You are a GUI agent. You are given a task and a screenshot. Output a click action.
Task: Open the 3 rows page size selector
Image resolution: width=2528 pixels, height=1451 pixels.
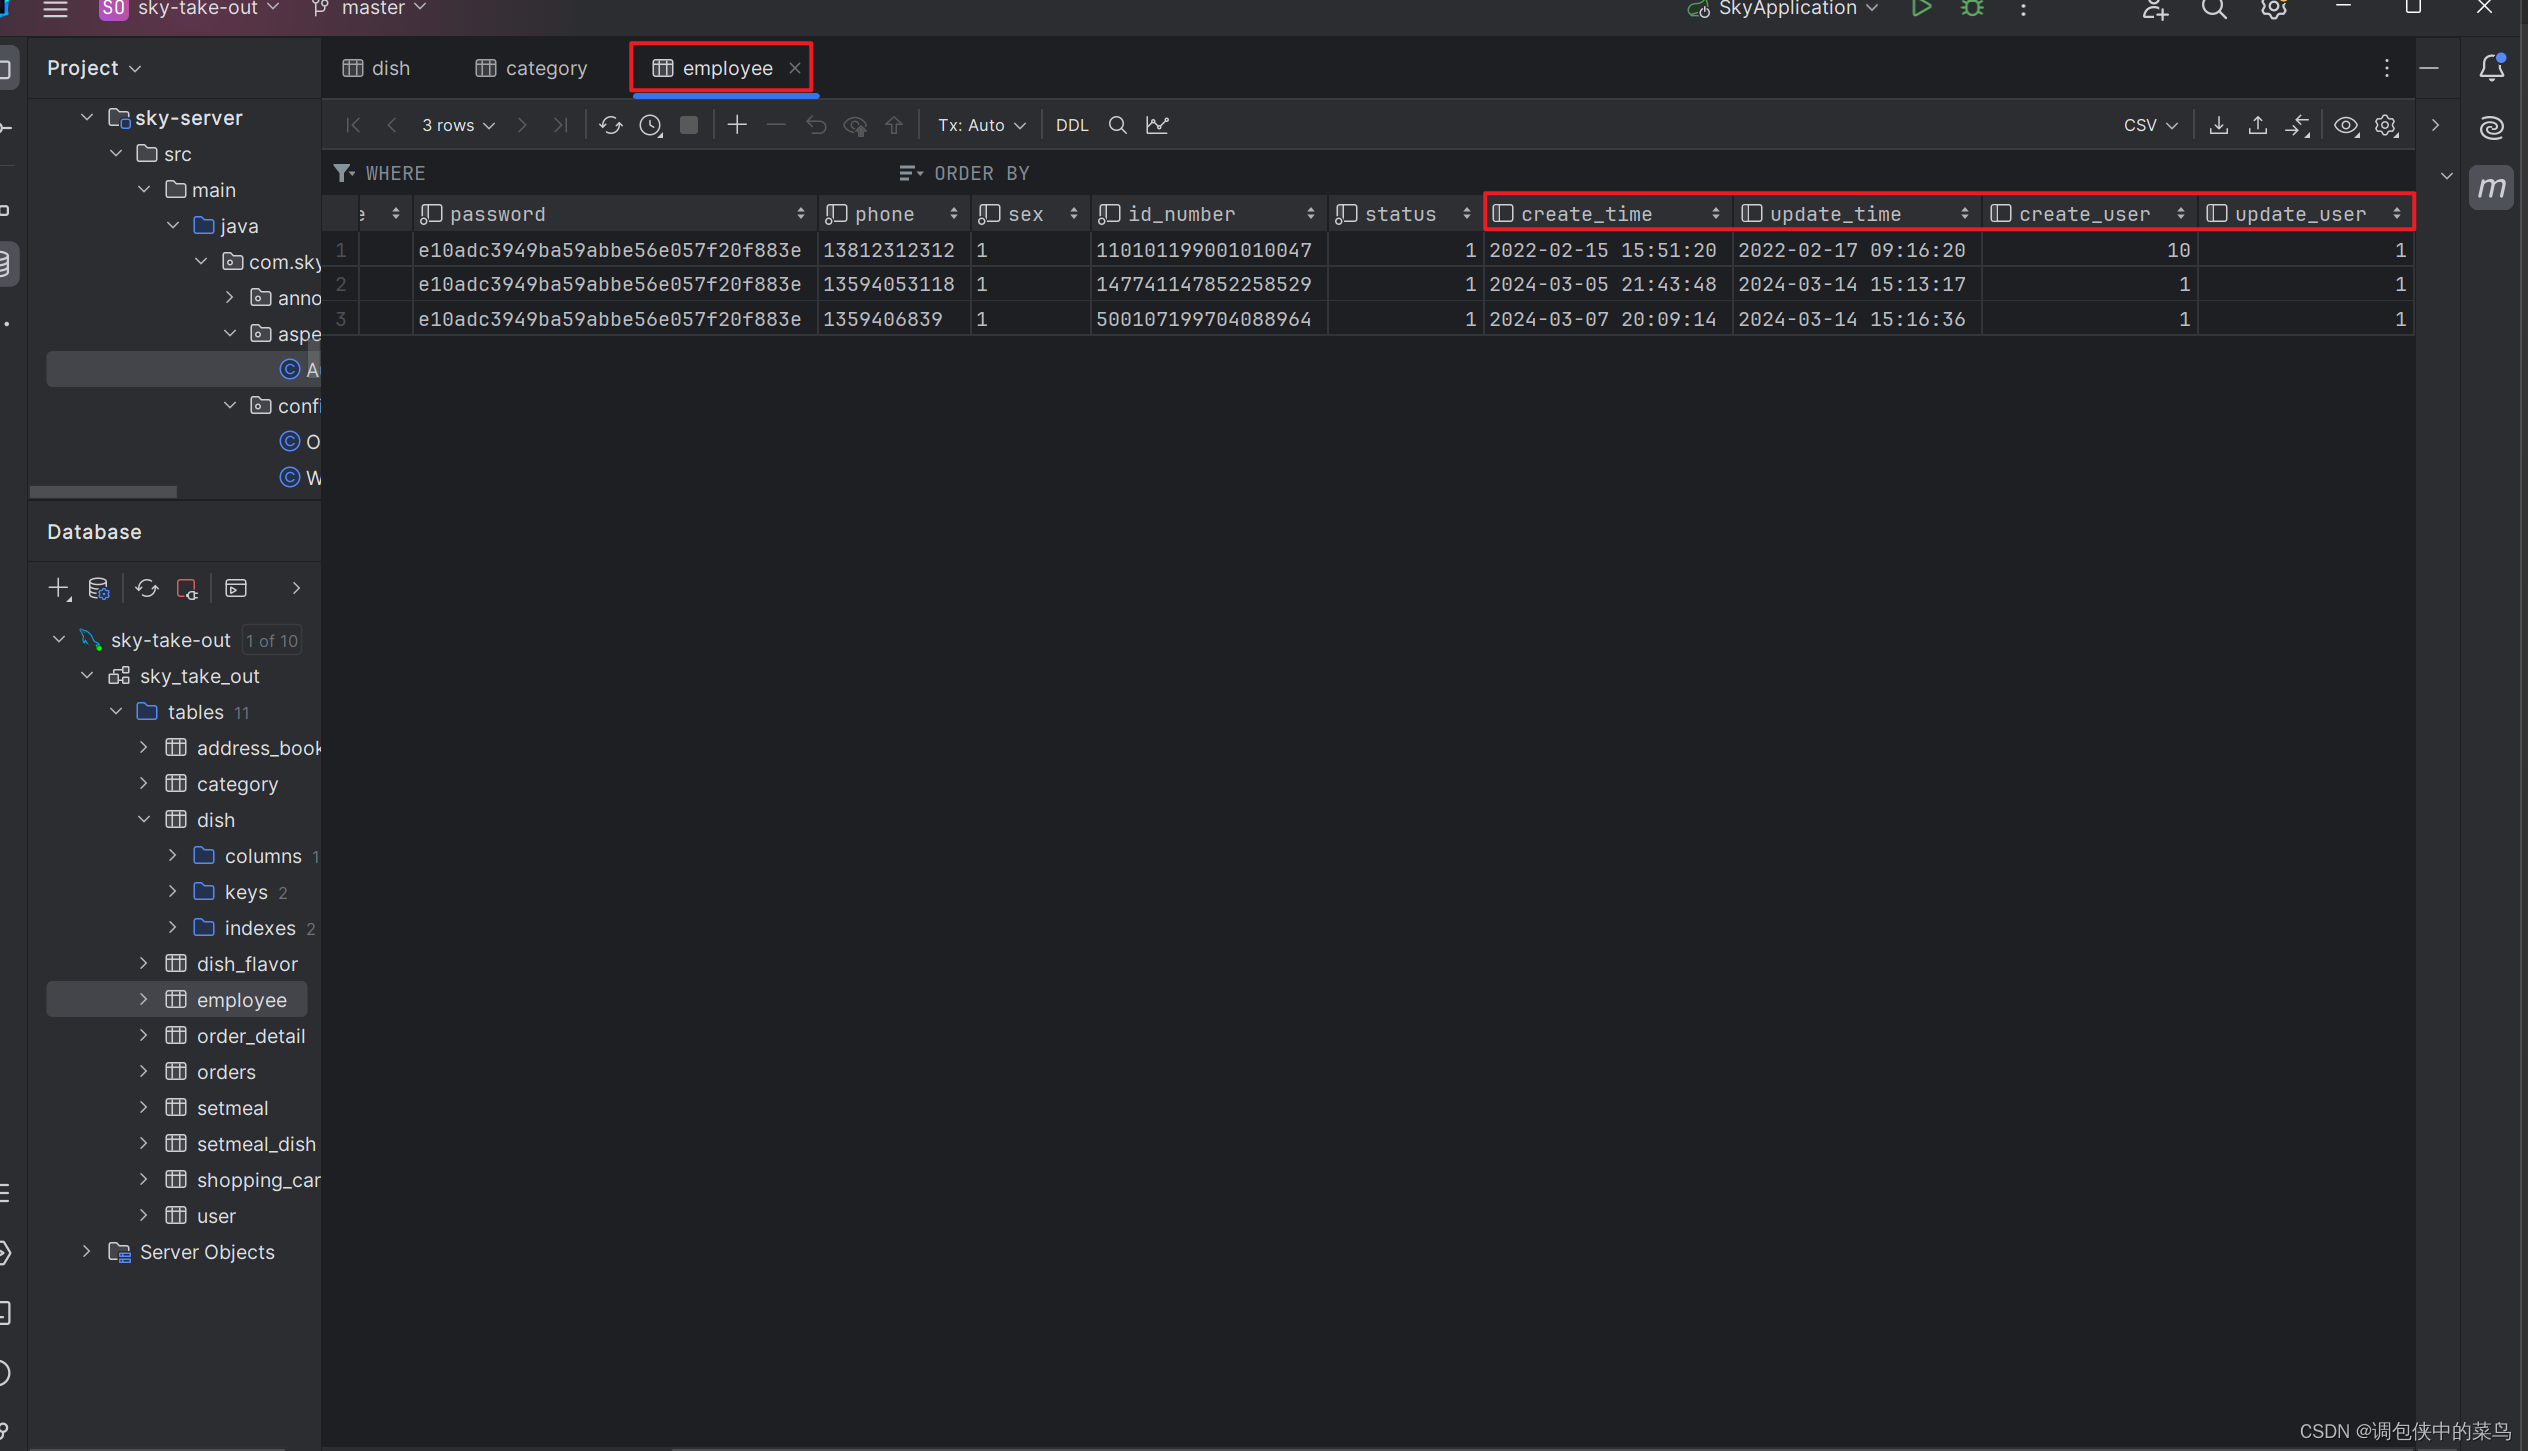[458, 125]
